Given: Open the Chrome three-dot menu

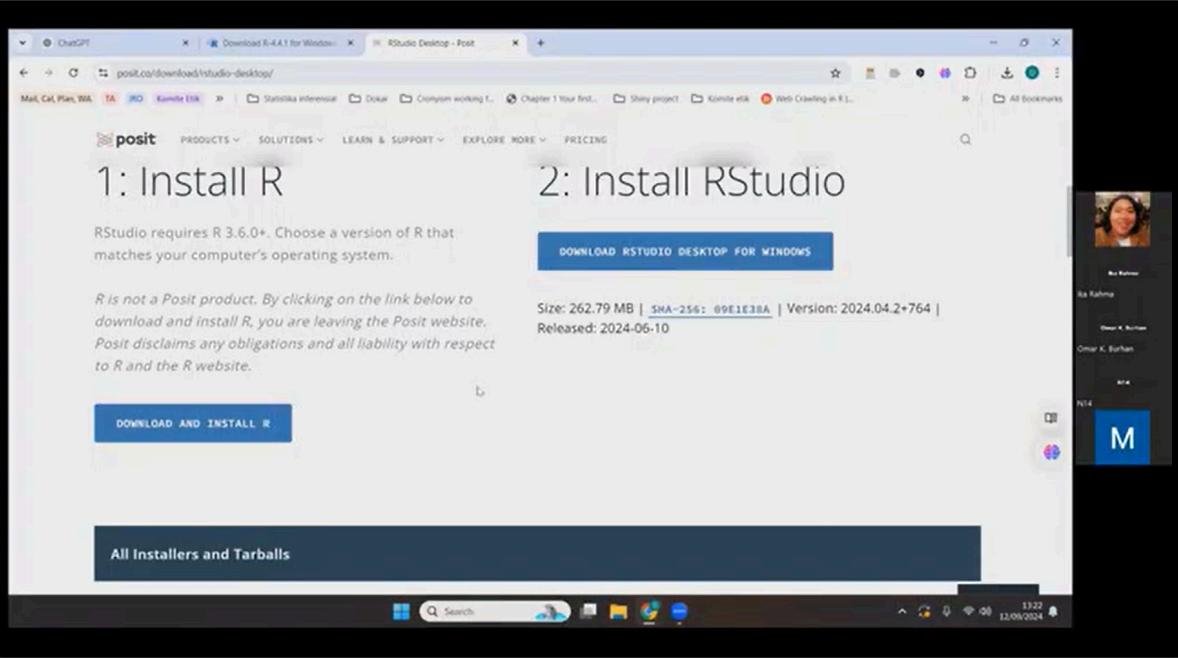Looking at the screenshot, I should click(1057, 73).
